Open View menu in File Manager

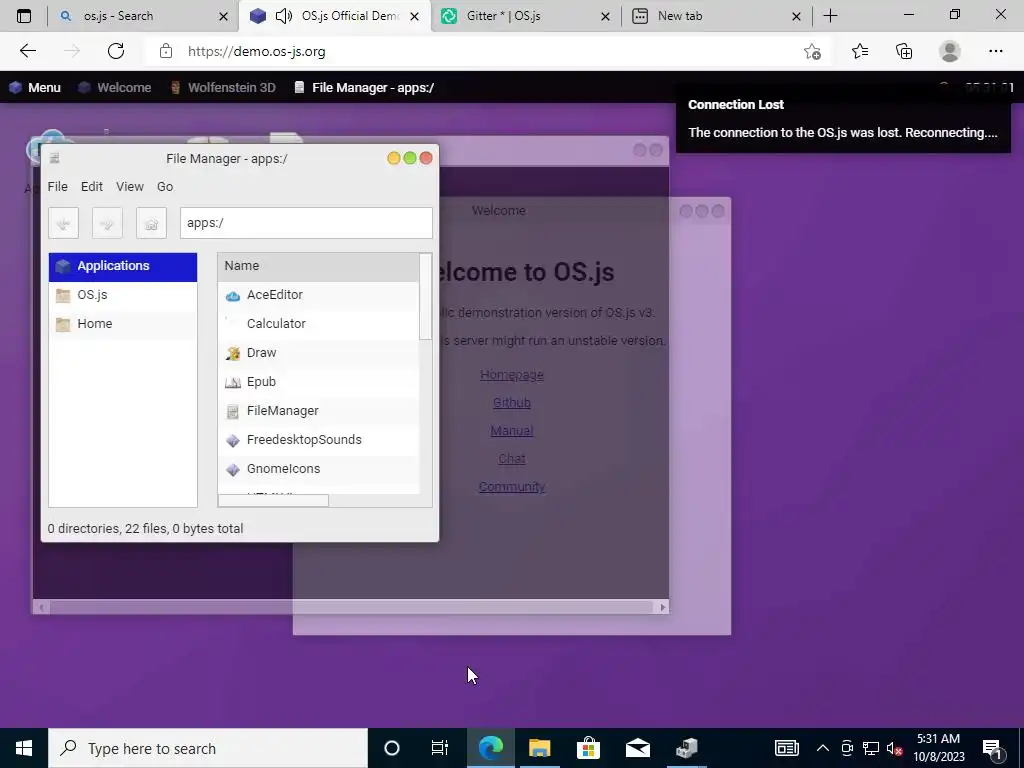click(130, 187)
